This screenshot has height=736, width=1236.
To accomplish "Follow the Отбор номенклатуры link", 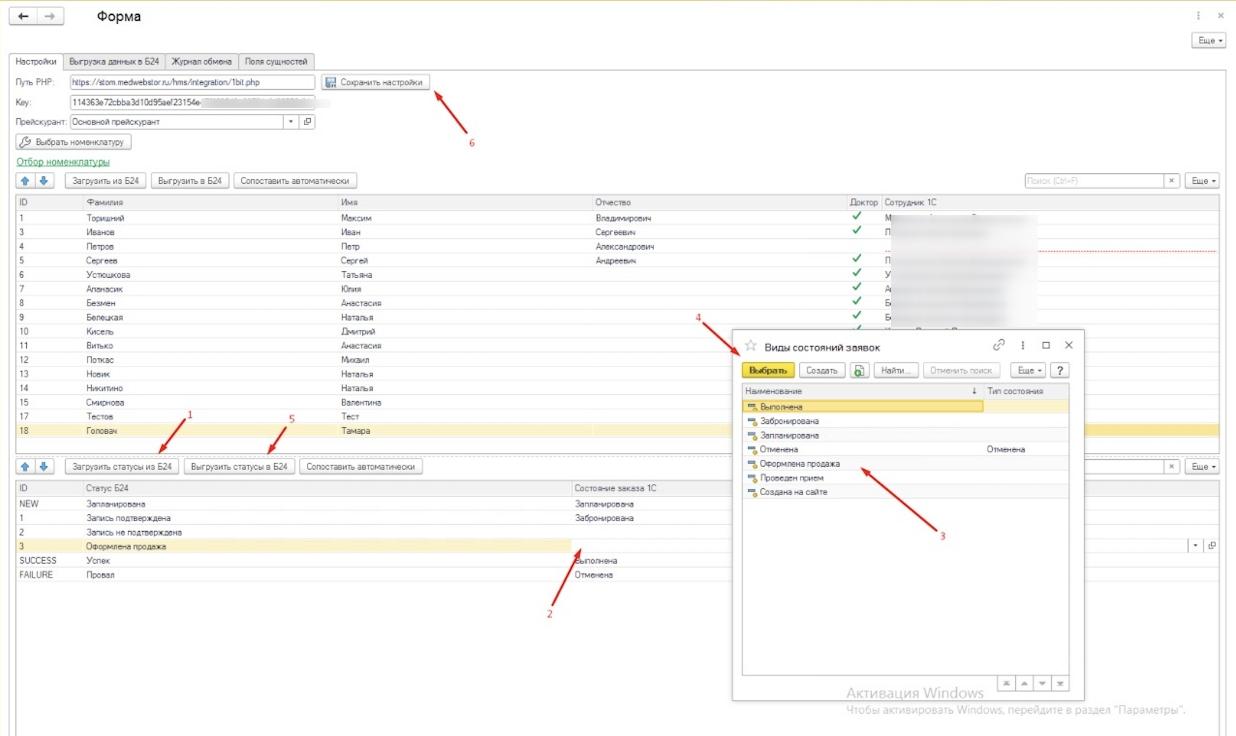I will (x=63, y=162).
